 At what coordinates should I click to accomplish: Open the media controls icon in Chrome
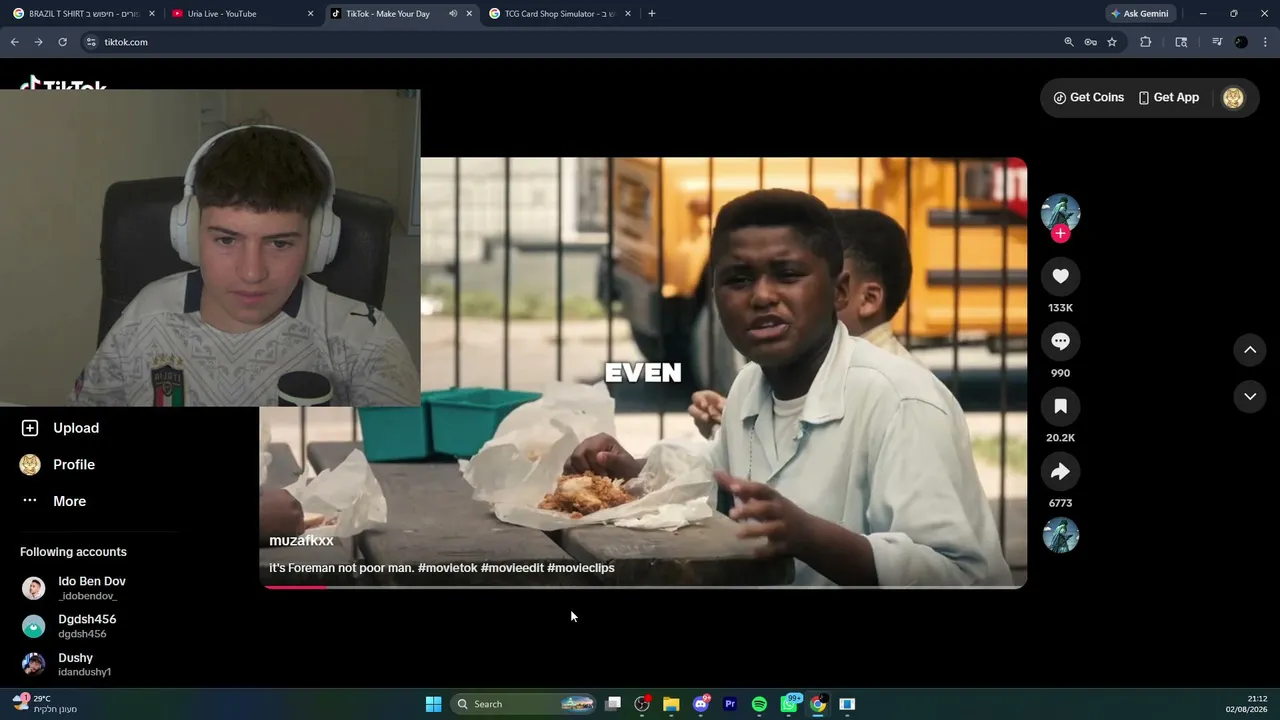point(1217,42)
